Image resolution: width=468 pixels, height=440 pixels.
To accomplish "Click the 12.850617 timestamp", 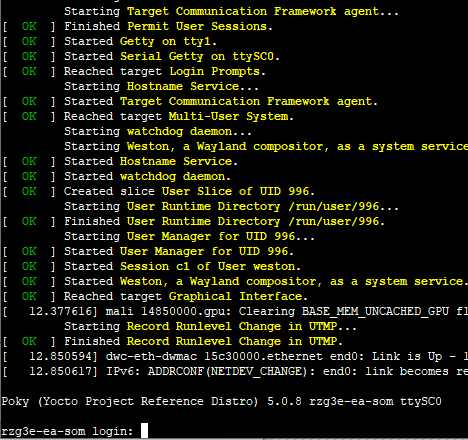I will 60,371.
